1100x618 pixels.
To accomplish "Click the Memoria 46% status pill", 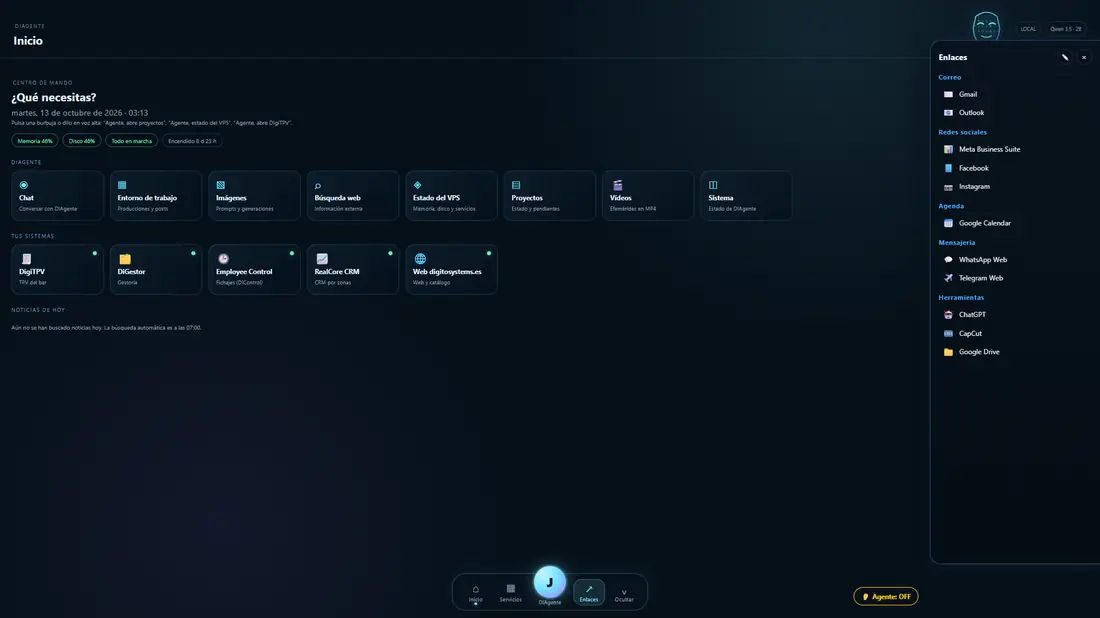I will point(35,141).
